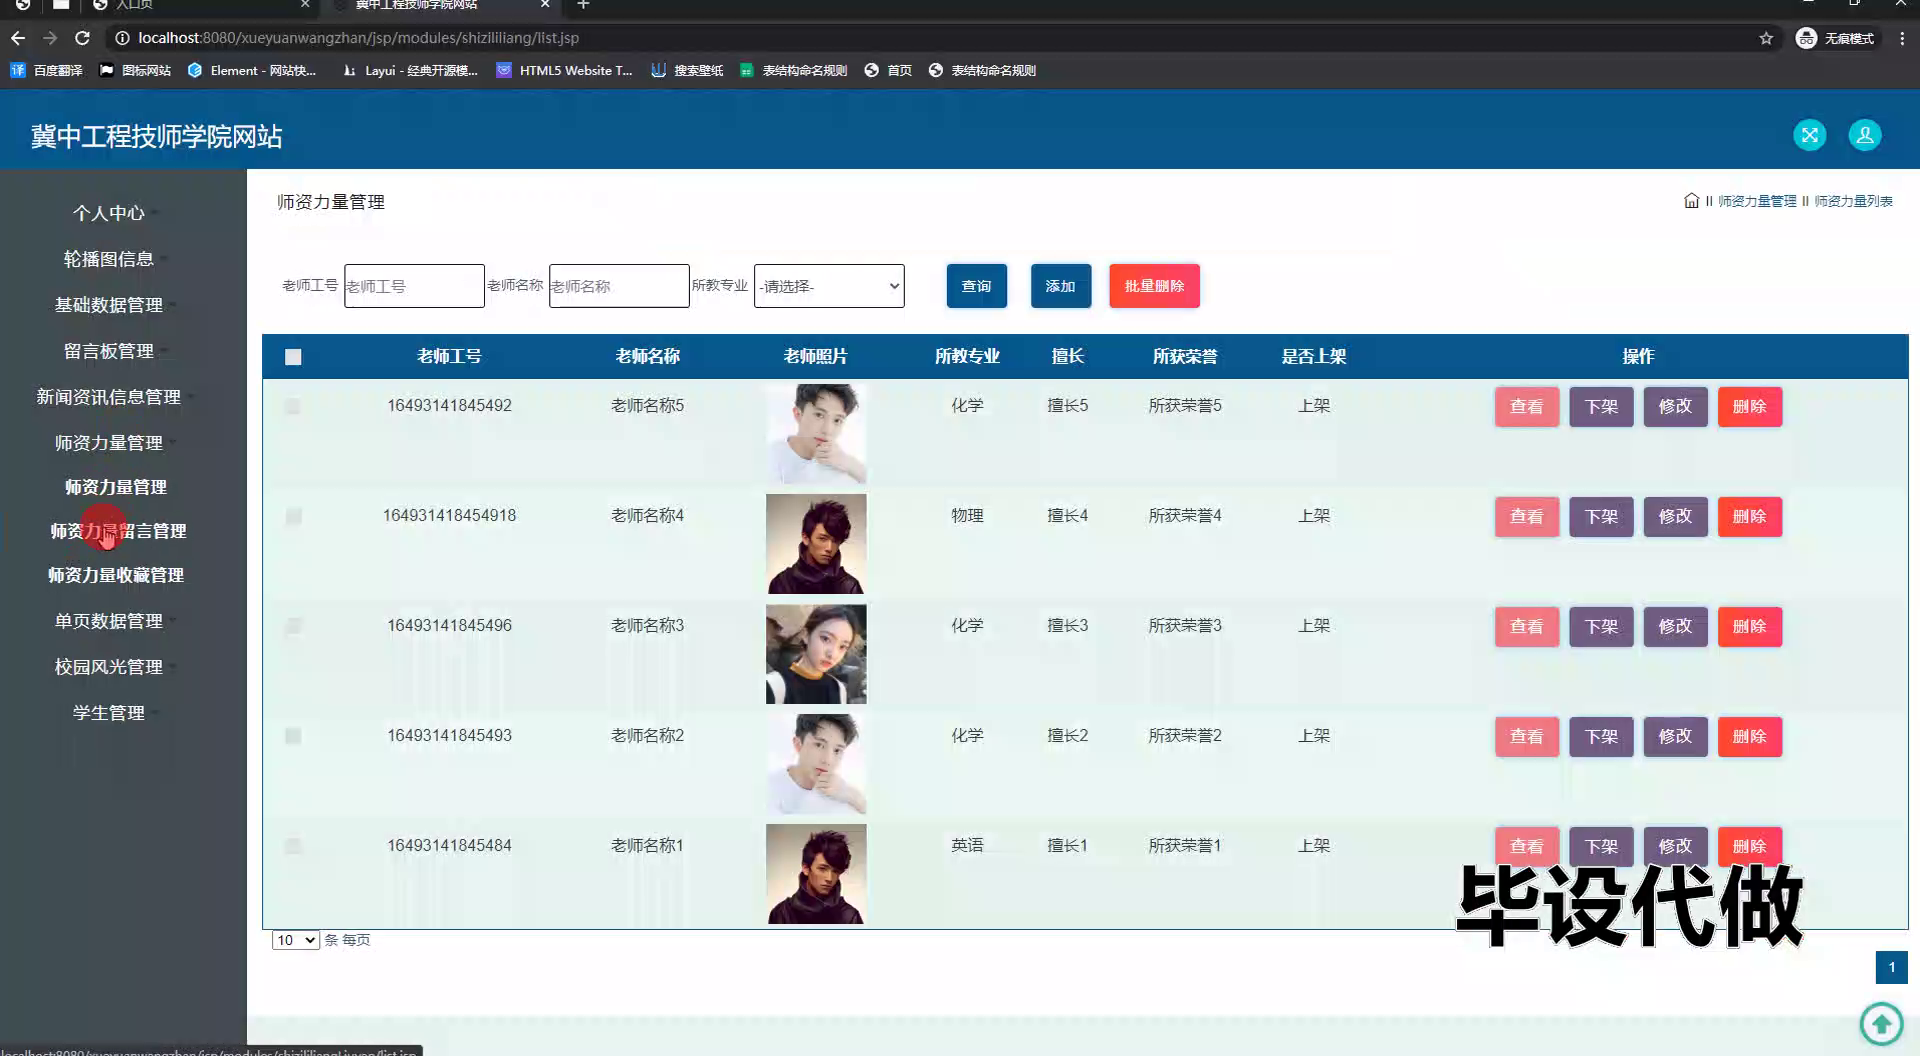Click the 查询 search button
This screenshot has height=1056, width=1920.
[976, 286]
